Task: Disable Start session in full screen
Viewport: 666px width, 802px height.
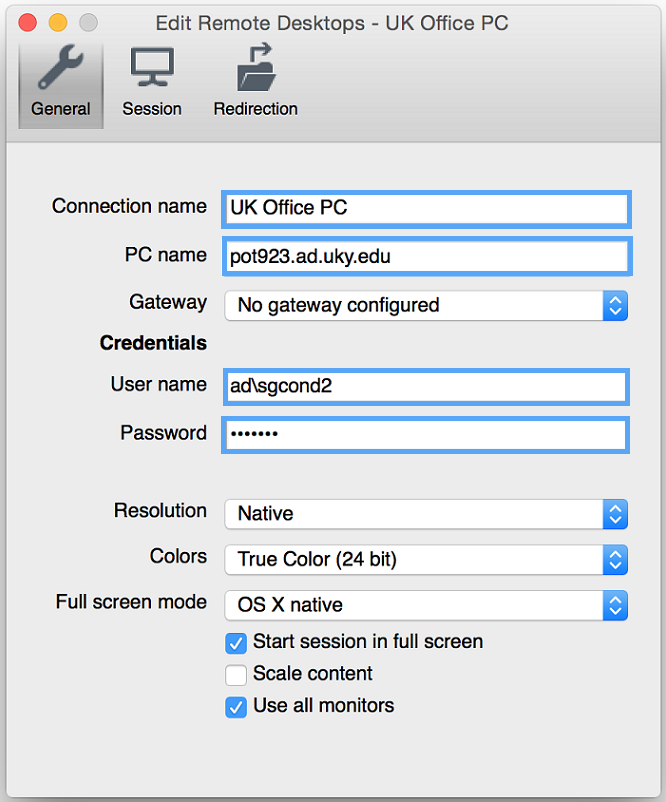Action: [236, 643]
